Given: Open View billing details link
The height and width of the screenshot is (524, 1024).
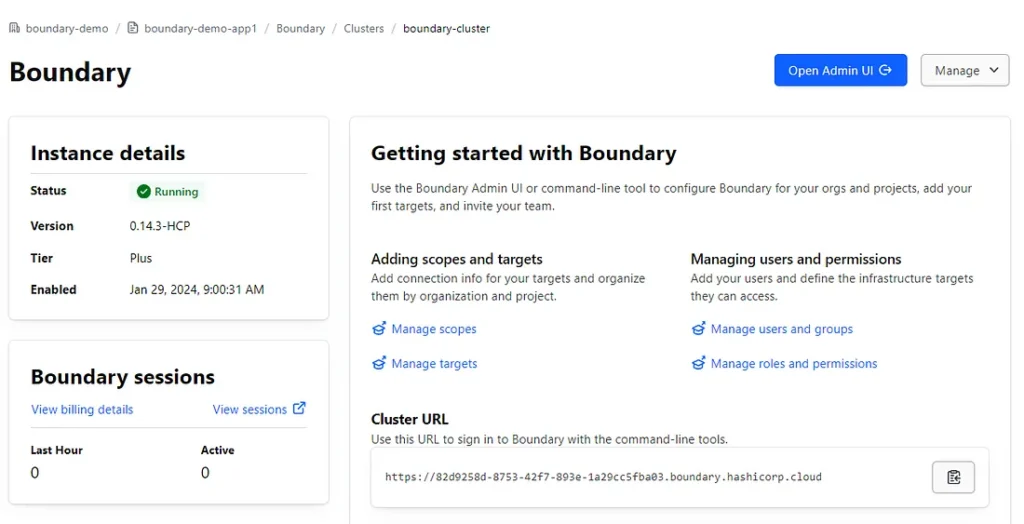Looking at the screenshot, I should point(82,409).
